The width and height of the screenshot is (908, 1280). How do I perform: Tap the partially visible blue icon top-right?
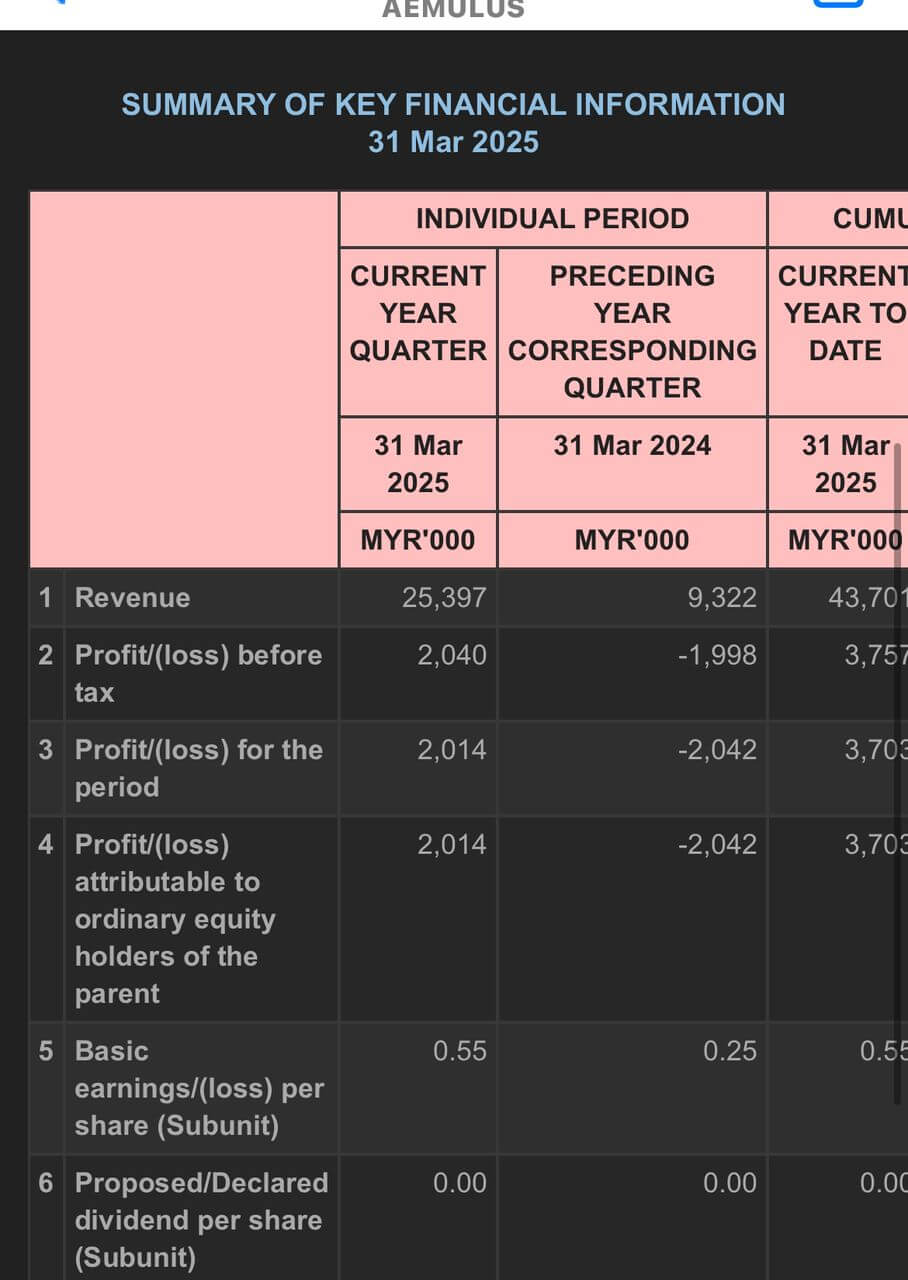(x=838, y=4)
